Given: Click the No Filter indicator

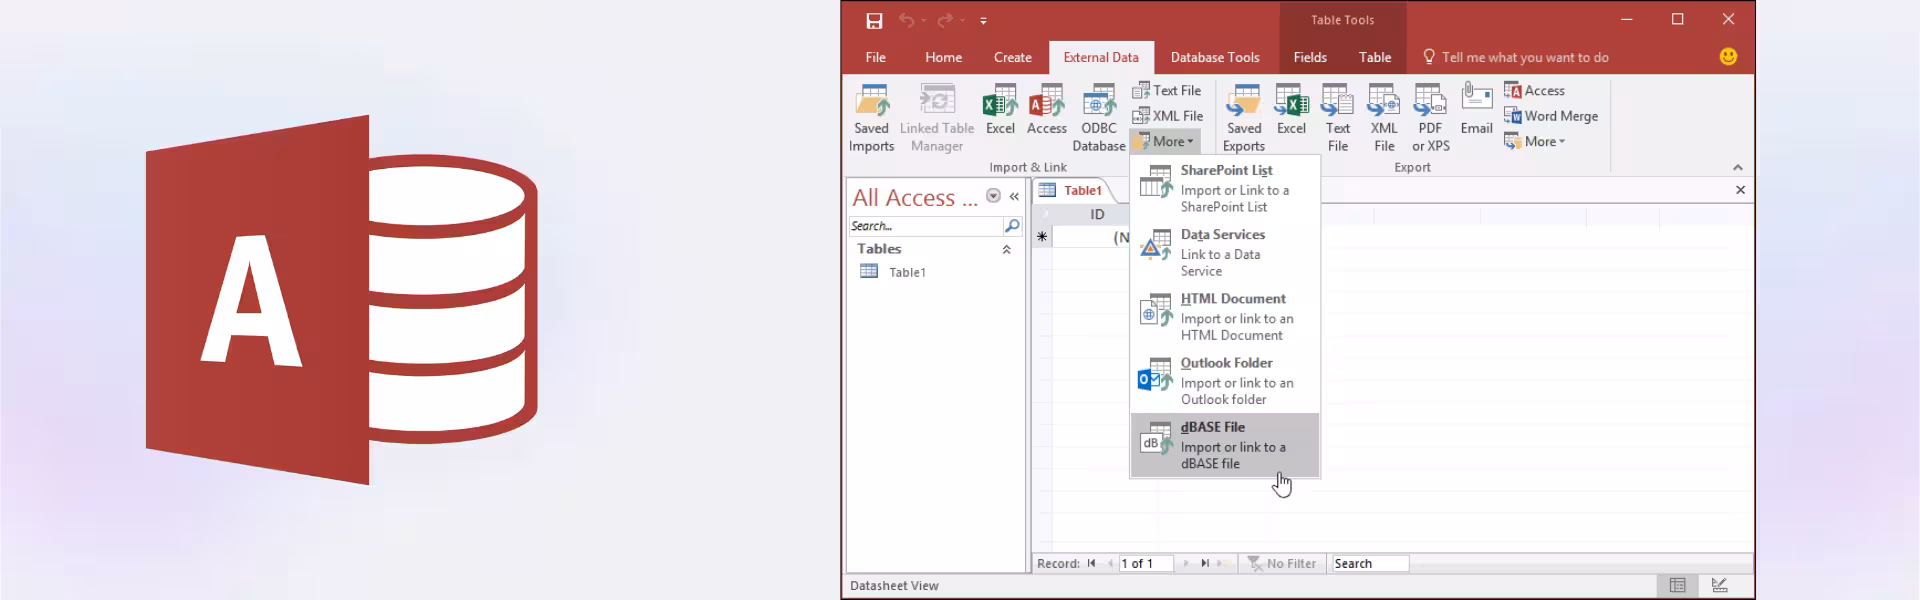Looking at the screenshot, I should pos(1282,563).
